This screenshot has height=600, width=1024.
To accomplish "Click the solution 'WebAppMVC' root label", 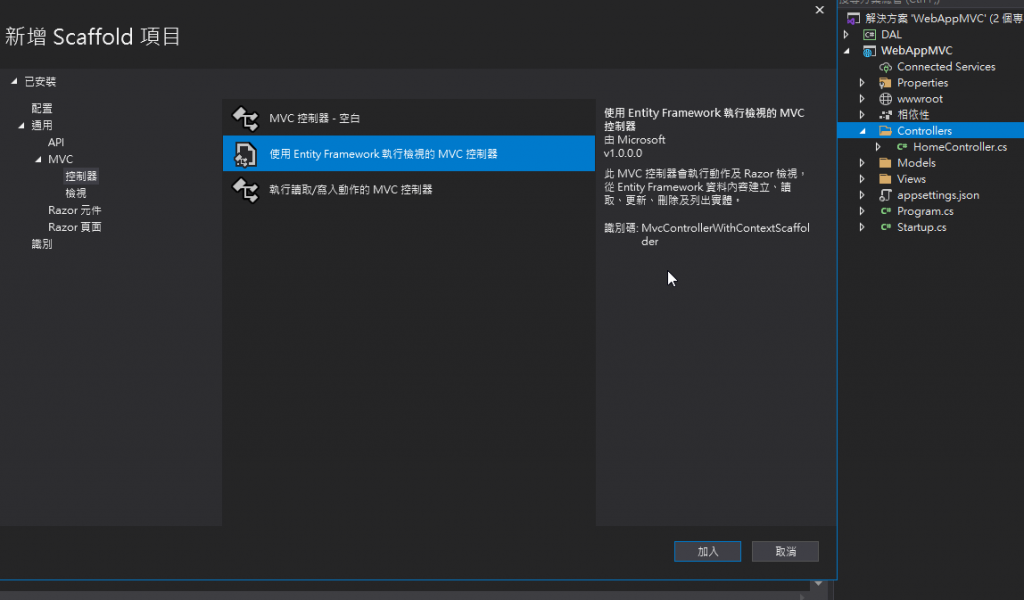I will (944, 18).
